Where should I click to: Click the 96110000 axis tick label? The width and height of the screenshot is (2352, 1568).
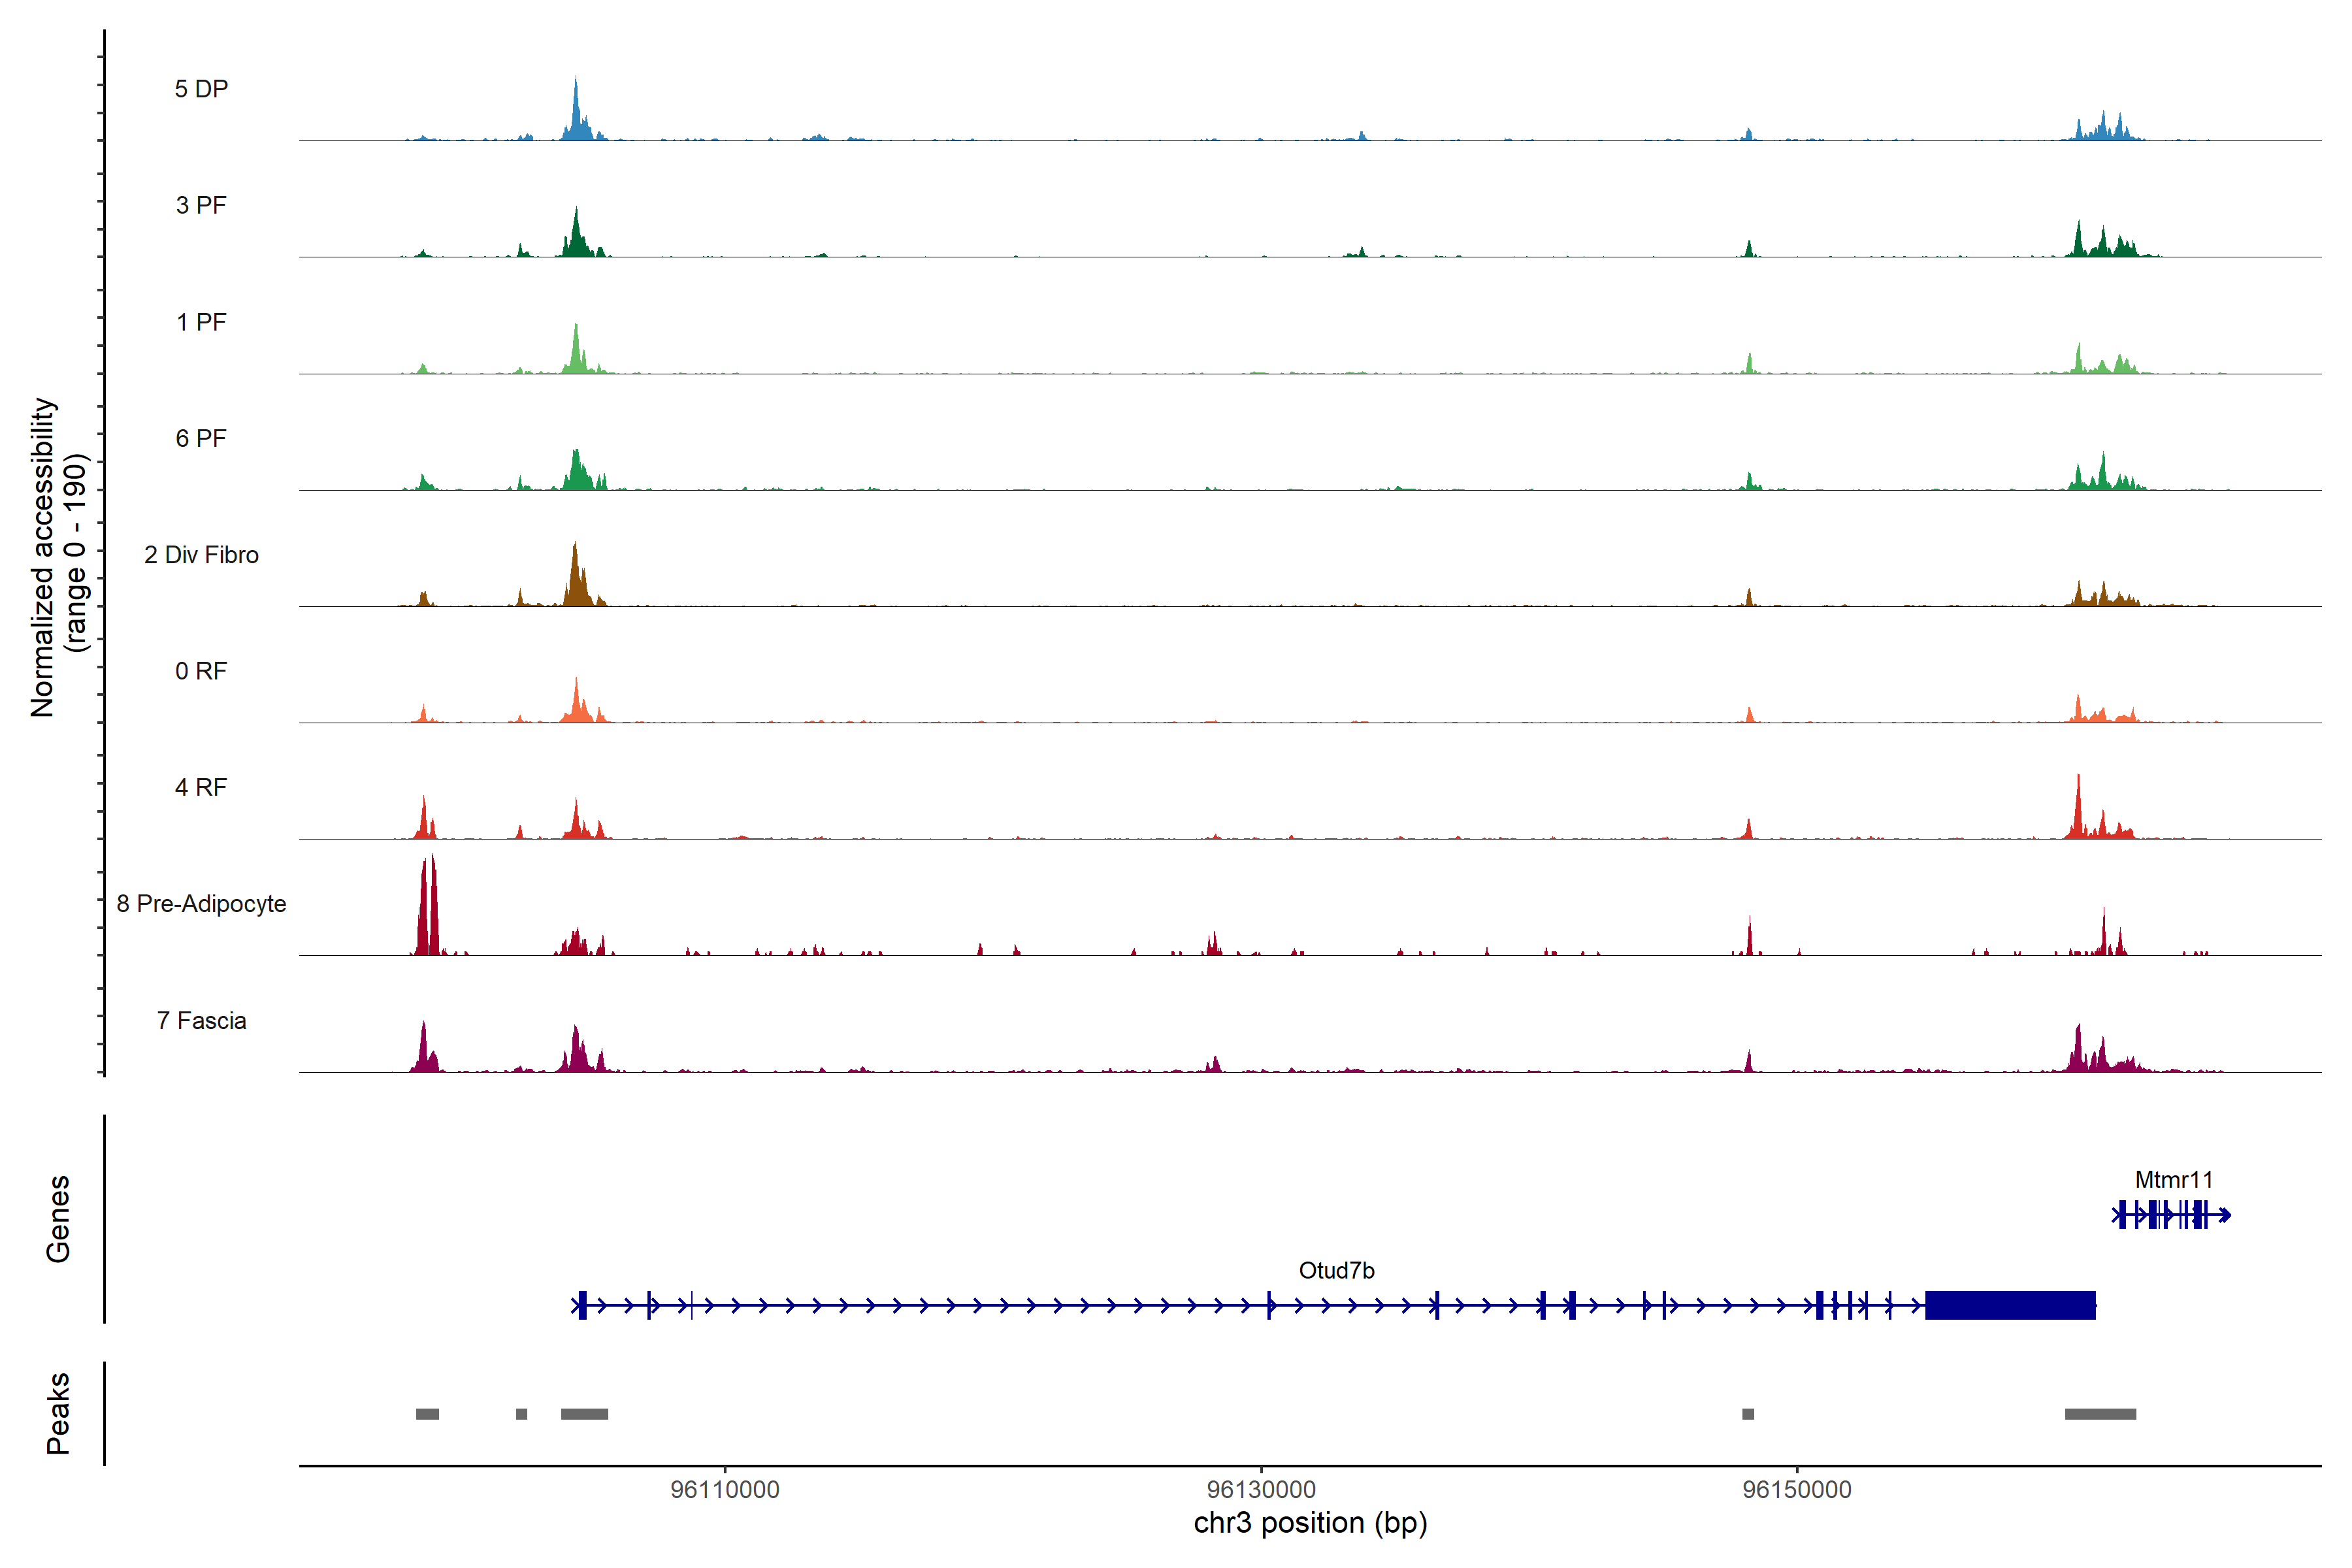tap(725, 1489)
